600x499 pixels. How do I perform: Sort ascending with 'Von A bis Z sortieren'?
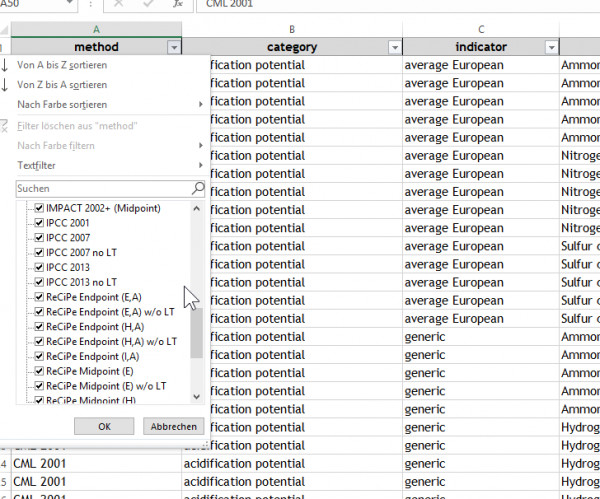pos(62,65)
